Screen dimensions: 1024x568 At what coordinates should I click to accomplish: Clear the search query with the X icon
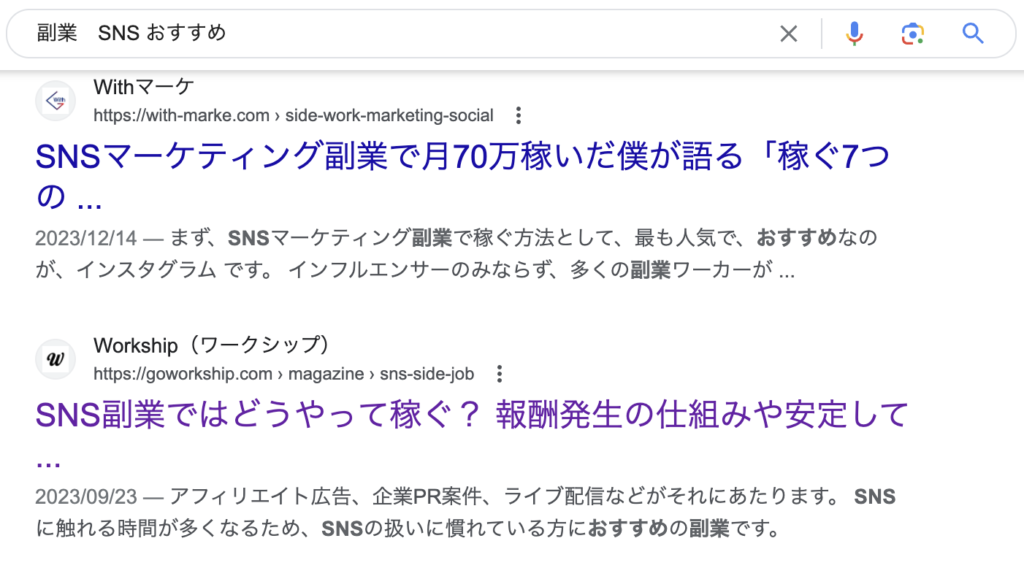click(x=788, y=34)
